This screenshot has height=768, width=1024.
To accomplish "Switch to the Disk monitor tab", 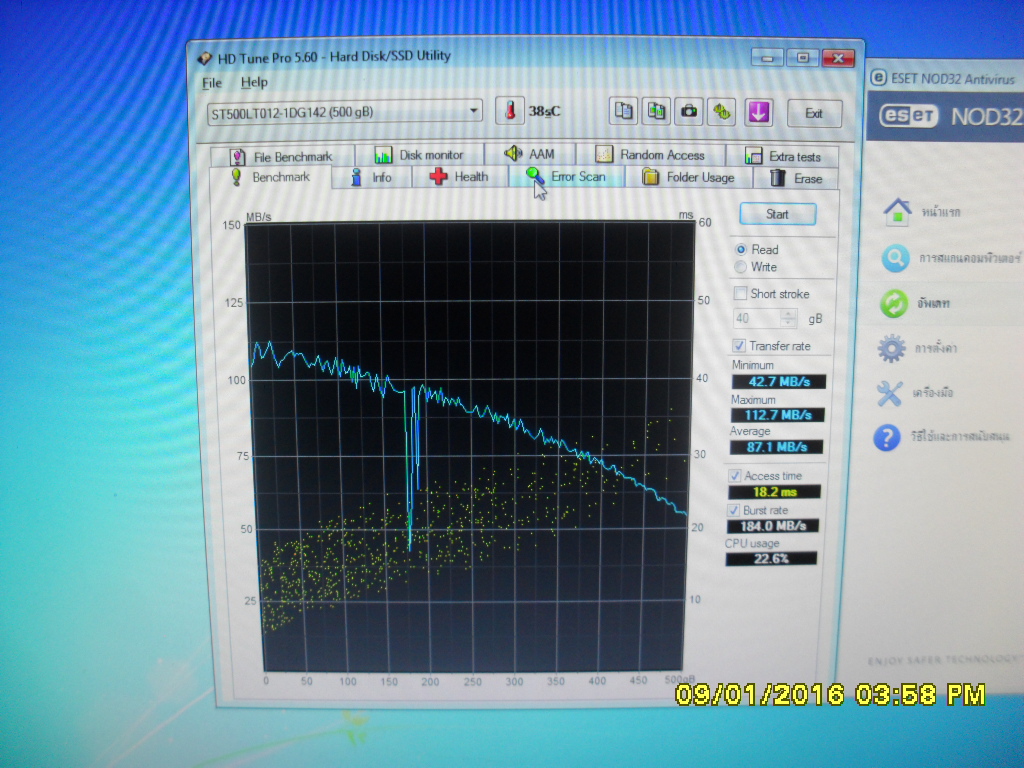I will 419,155.
